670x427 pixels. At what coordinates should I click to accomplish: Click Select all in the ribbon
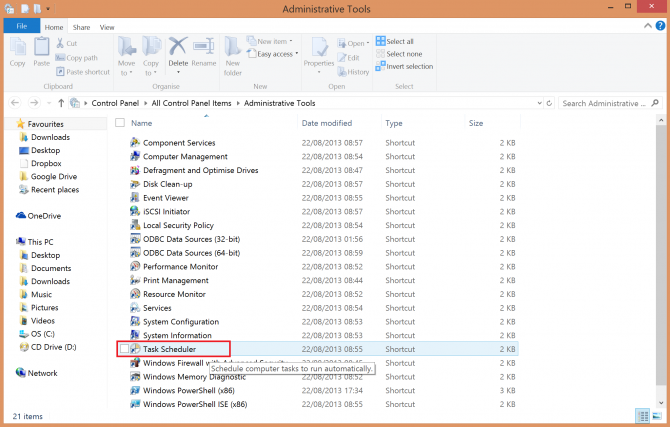click(395, 41)
